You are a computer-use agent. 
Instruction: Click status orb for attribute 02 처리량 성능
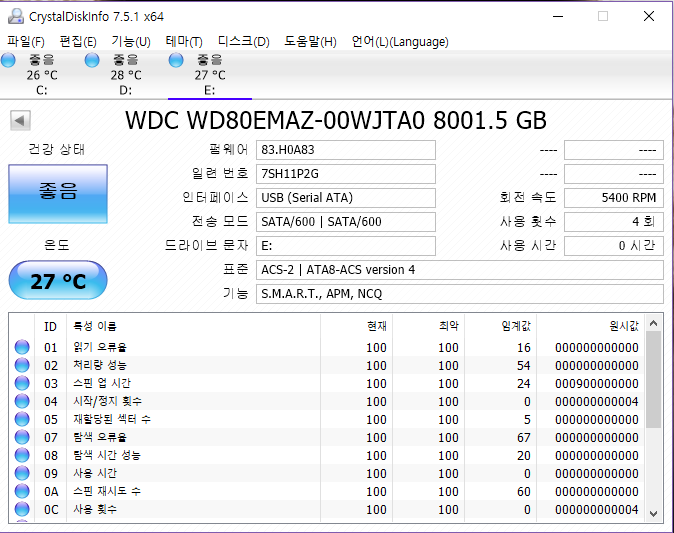[22, 365]
